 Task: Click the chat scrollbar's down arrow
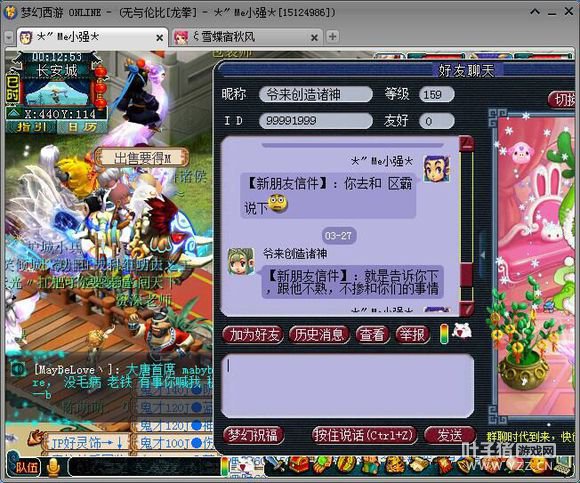467,308
